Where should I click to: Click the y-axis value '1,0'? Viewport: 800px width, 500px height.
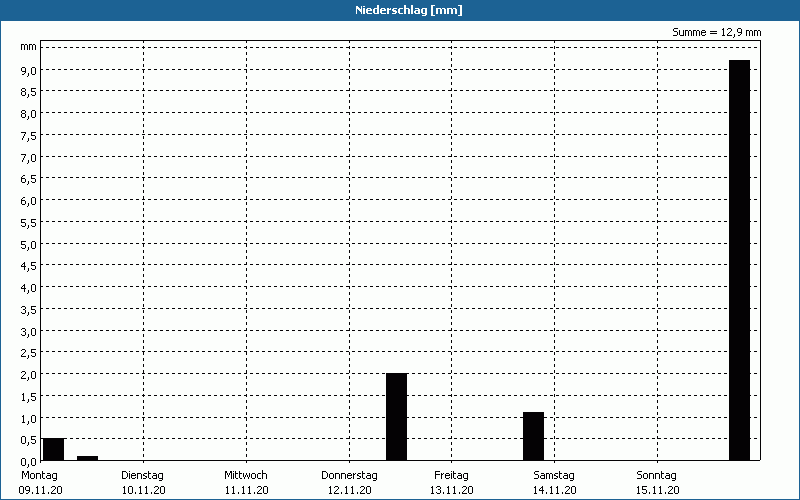[29, 418]
